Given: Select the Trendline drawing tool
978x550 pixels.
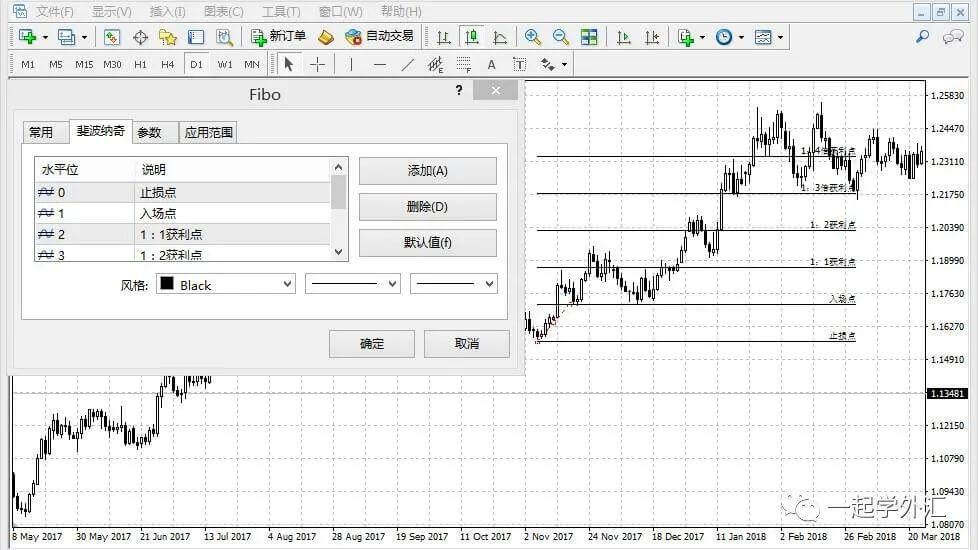Looking at the screenshot, I should pyautogui.click(x=407, y=64).
